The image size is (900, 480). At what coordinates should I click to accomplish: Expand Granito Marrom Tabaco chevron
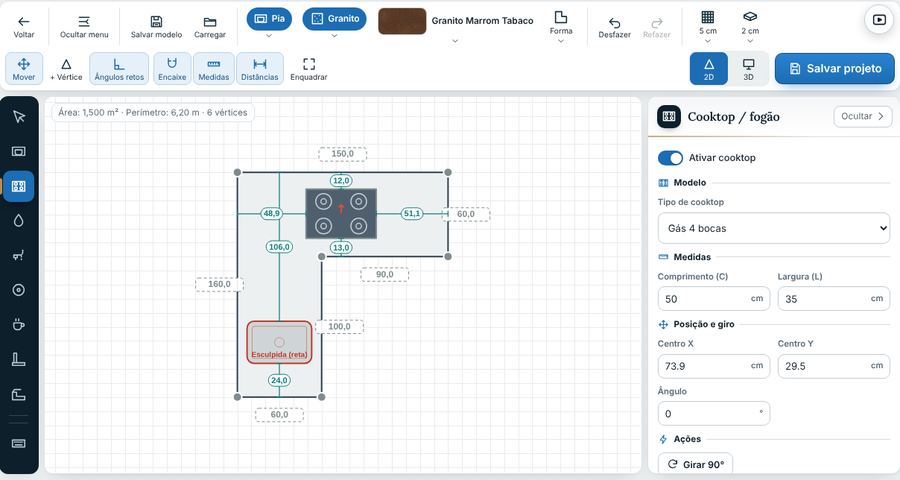click(x=455, y=41)
